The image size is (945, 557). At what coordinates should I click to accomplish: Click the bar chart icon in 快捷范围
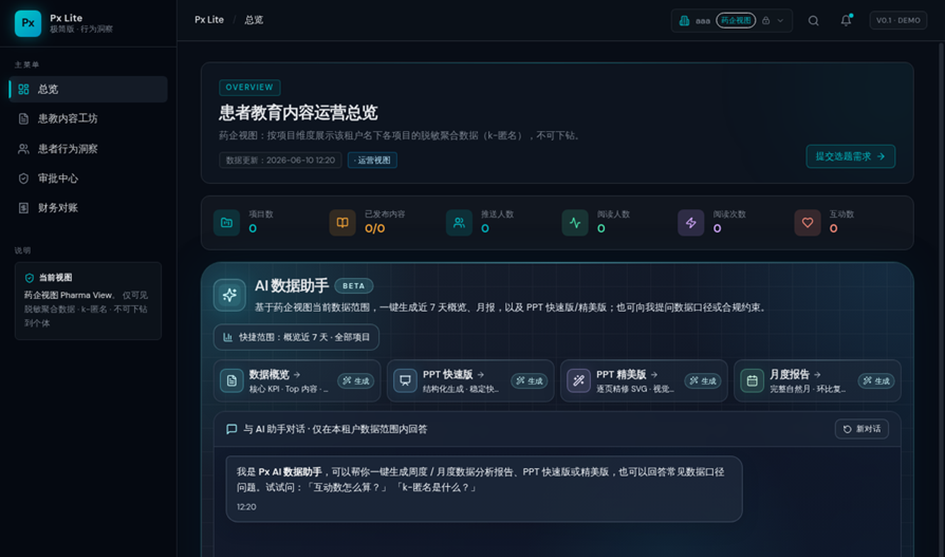coord(228,337)
